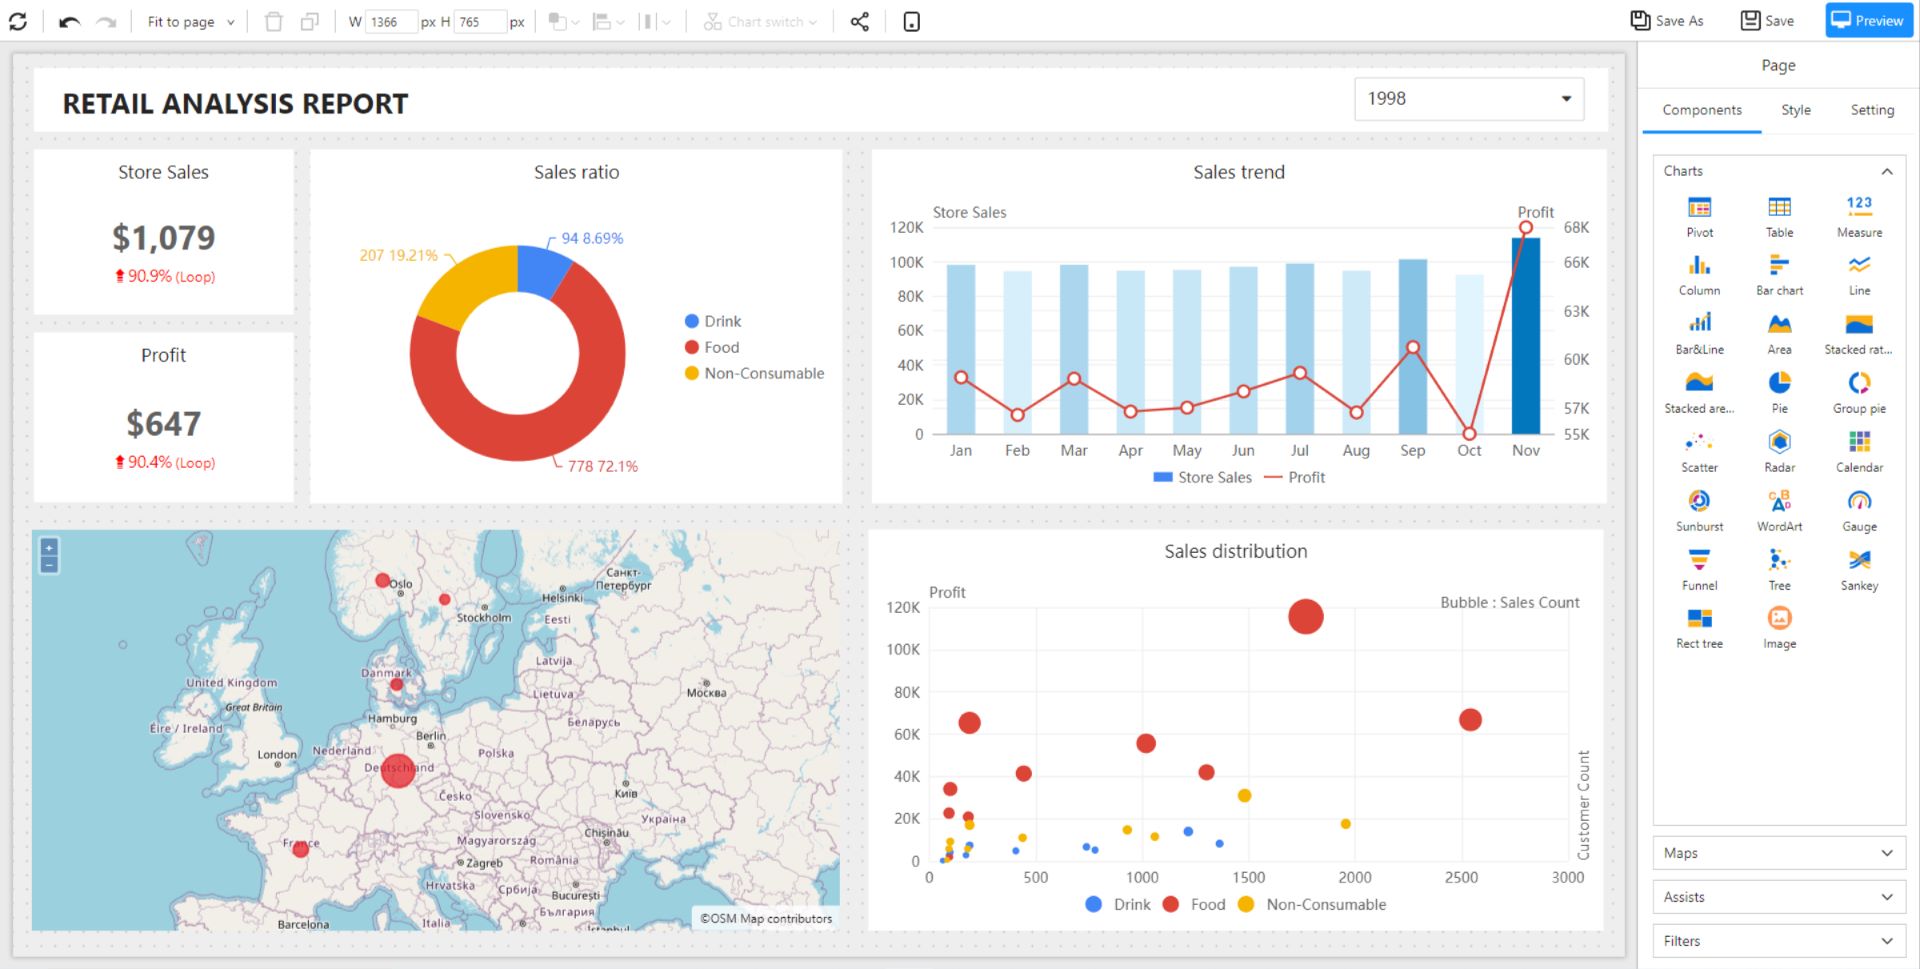Open the mobile layout view icon
This screenshot has height=969, width=1920.
911,22
